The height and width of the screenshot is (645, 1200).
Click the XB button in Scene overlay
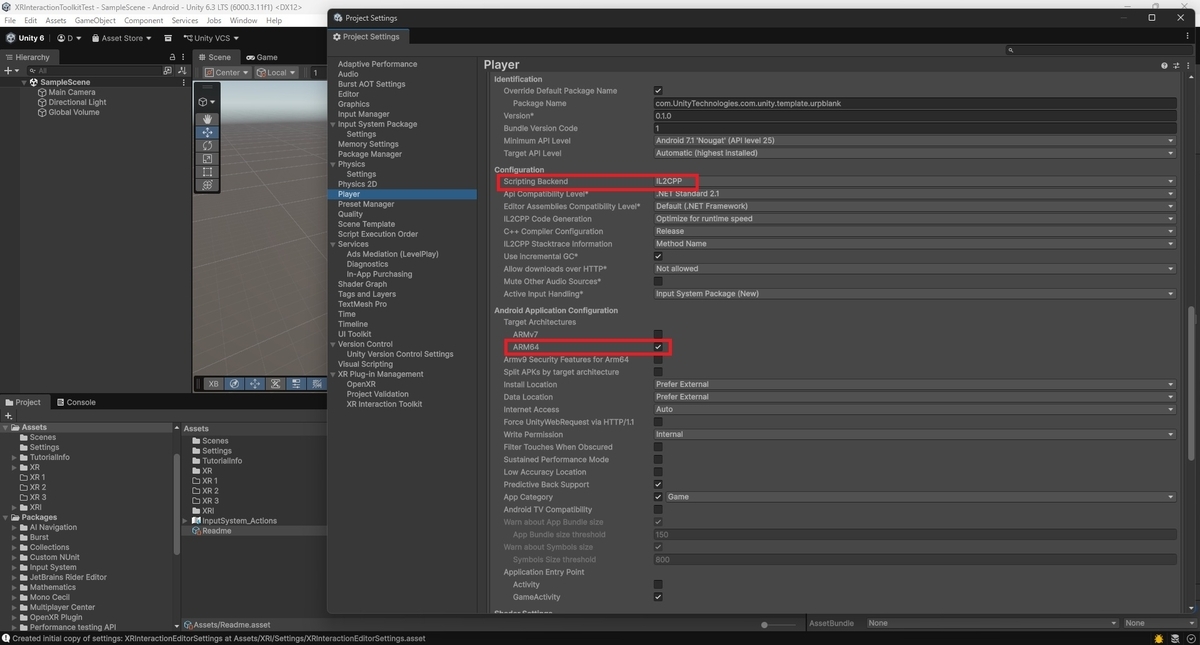(213, 383)
